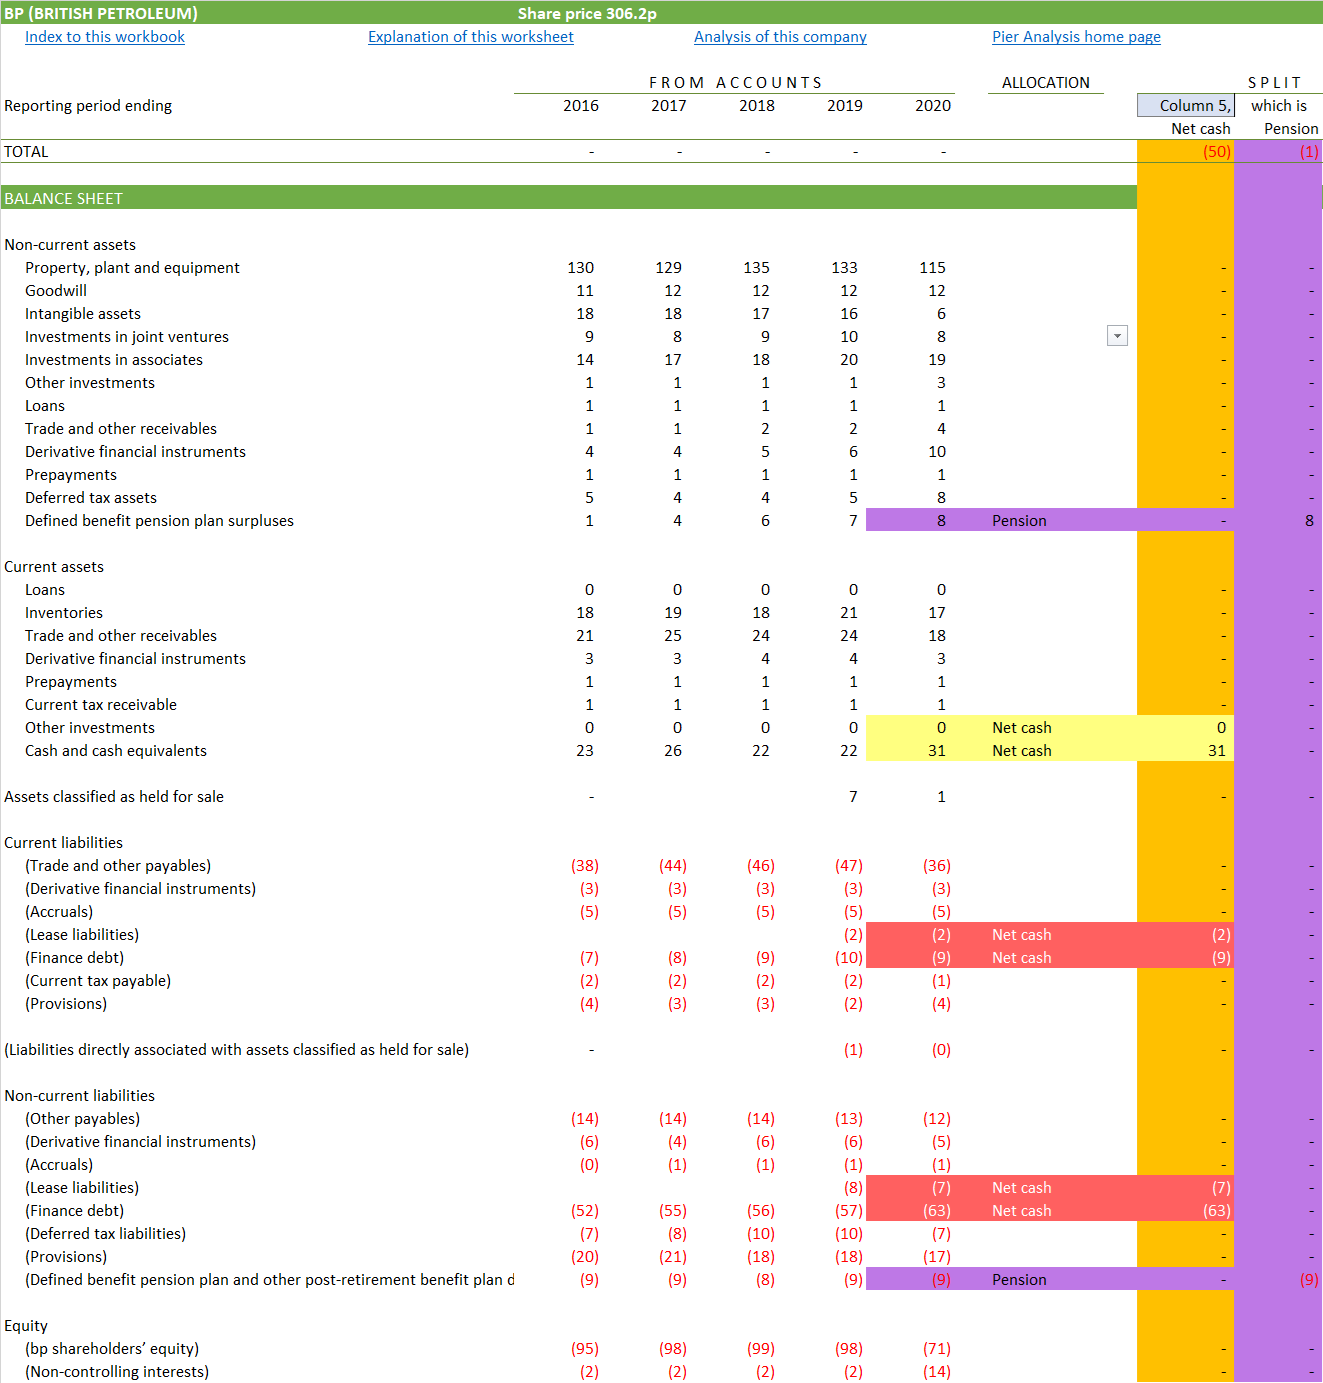Select the Non-current liabilities heading
The image size is (1323, 1383).
79,1096
